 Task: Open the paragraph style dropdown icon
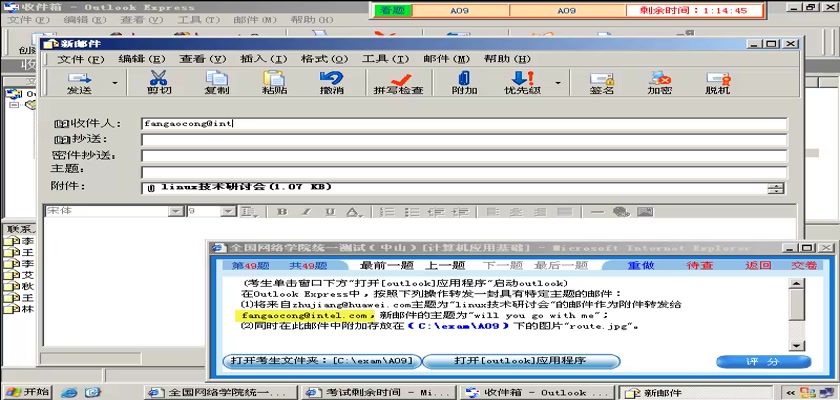click(x=248, y=212)
